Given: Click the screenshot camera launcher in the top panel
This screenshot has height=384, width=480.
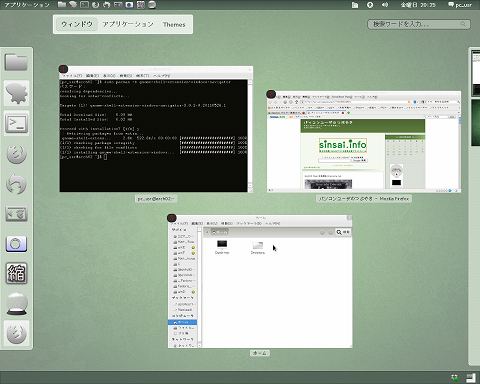Looking at the screenshot, I should click(129, 4).
